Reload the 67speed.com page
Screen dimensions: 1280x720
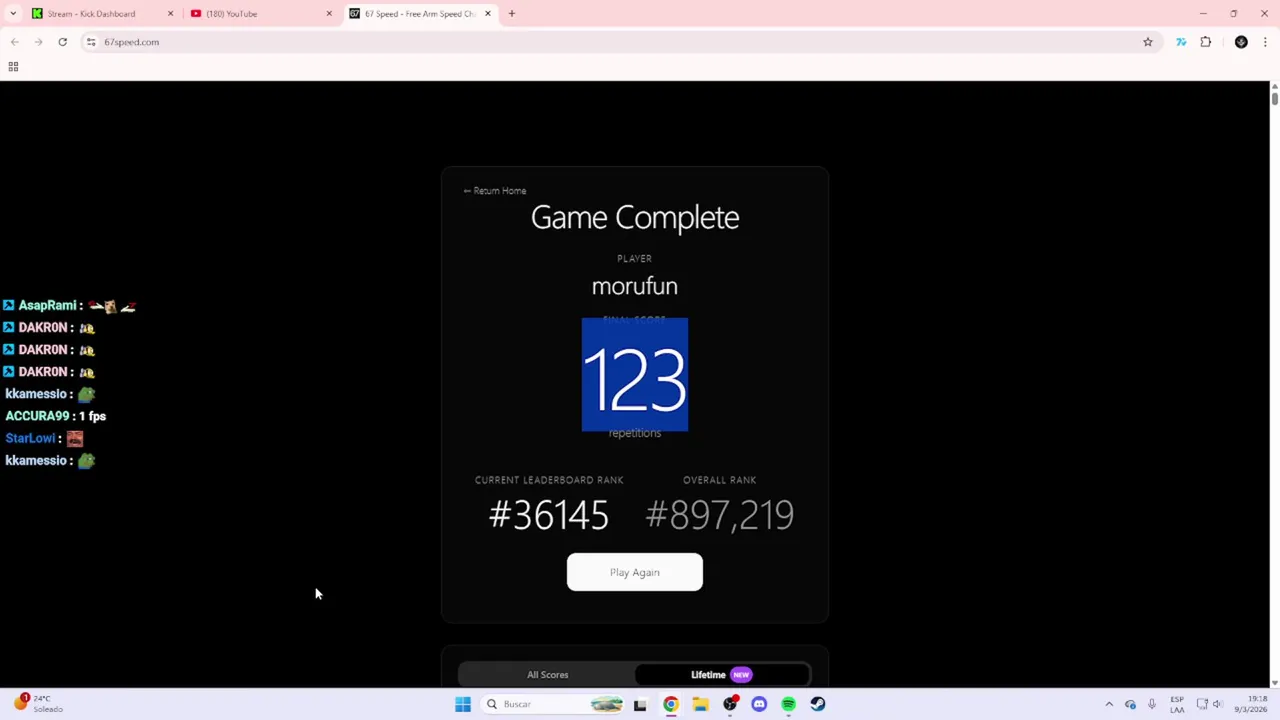coord(62,42)
